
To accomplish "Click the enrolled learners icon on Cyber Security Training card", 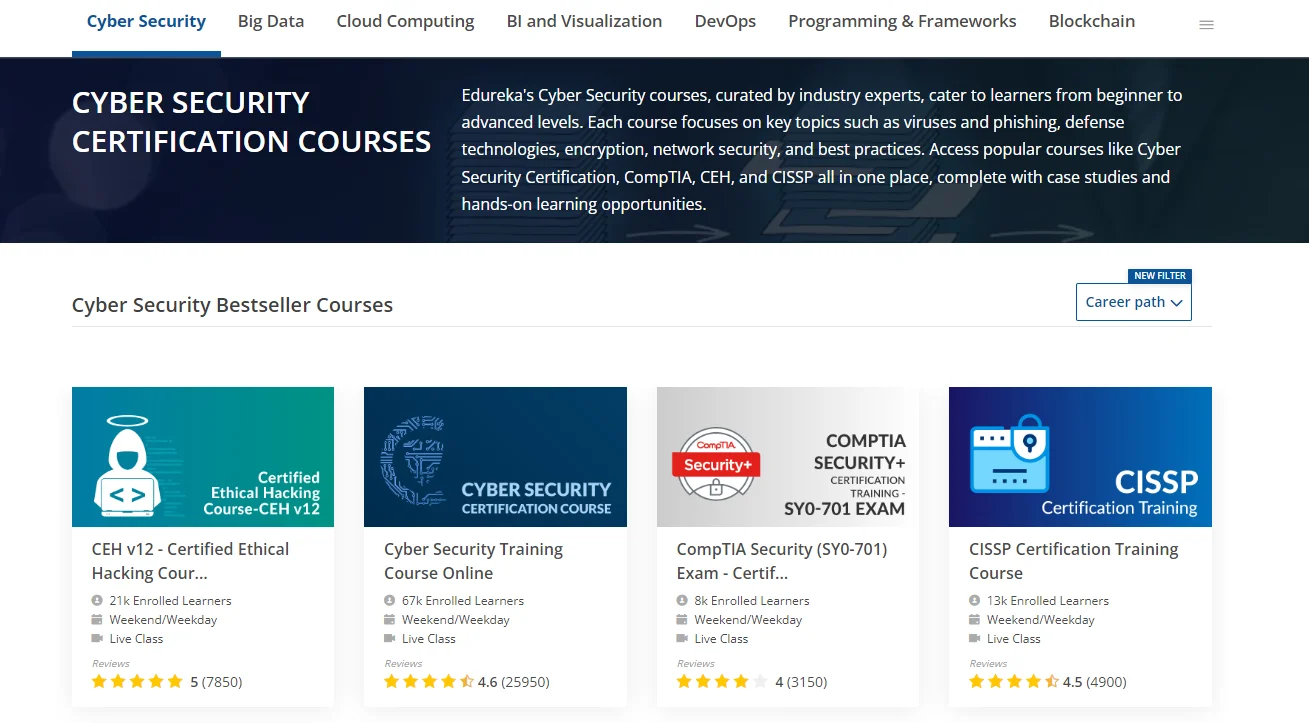I will [389, 601].
